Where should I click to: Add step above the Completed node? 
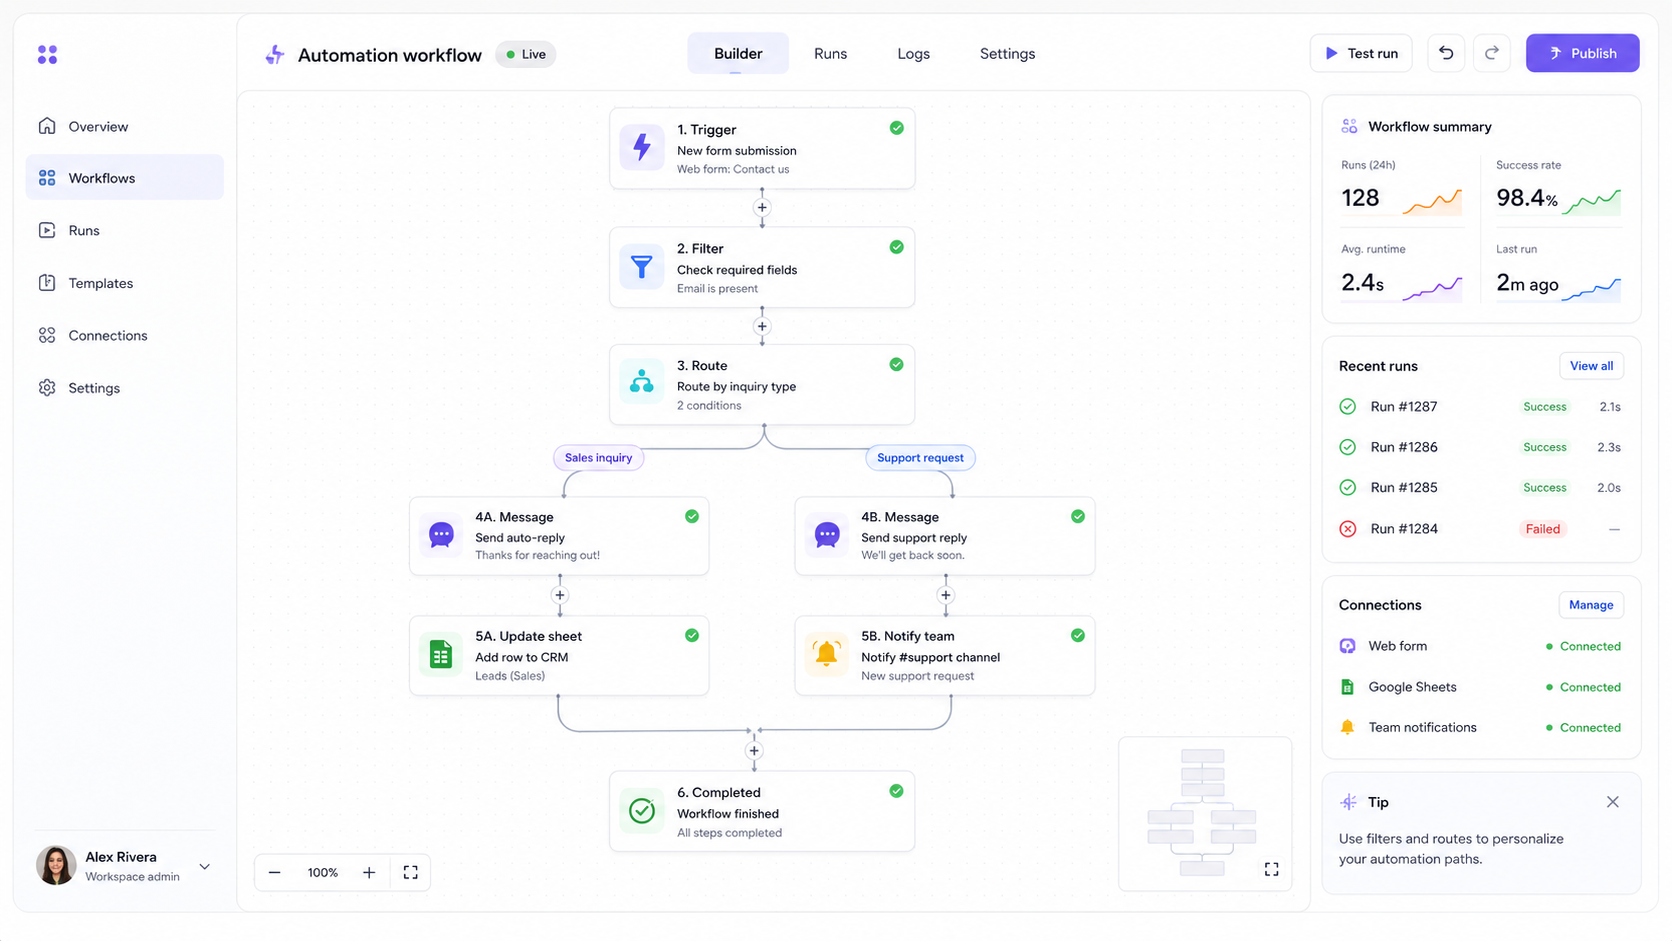[754, 751]
